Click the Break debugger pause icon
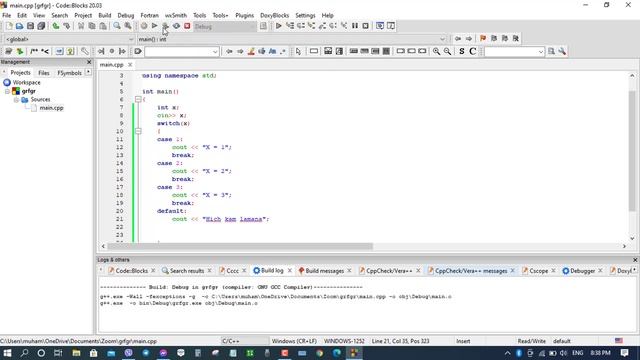This screenshot has width=640, height=360. [355, 26]
